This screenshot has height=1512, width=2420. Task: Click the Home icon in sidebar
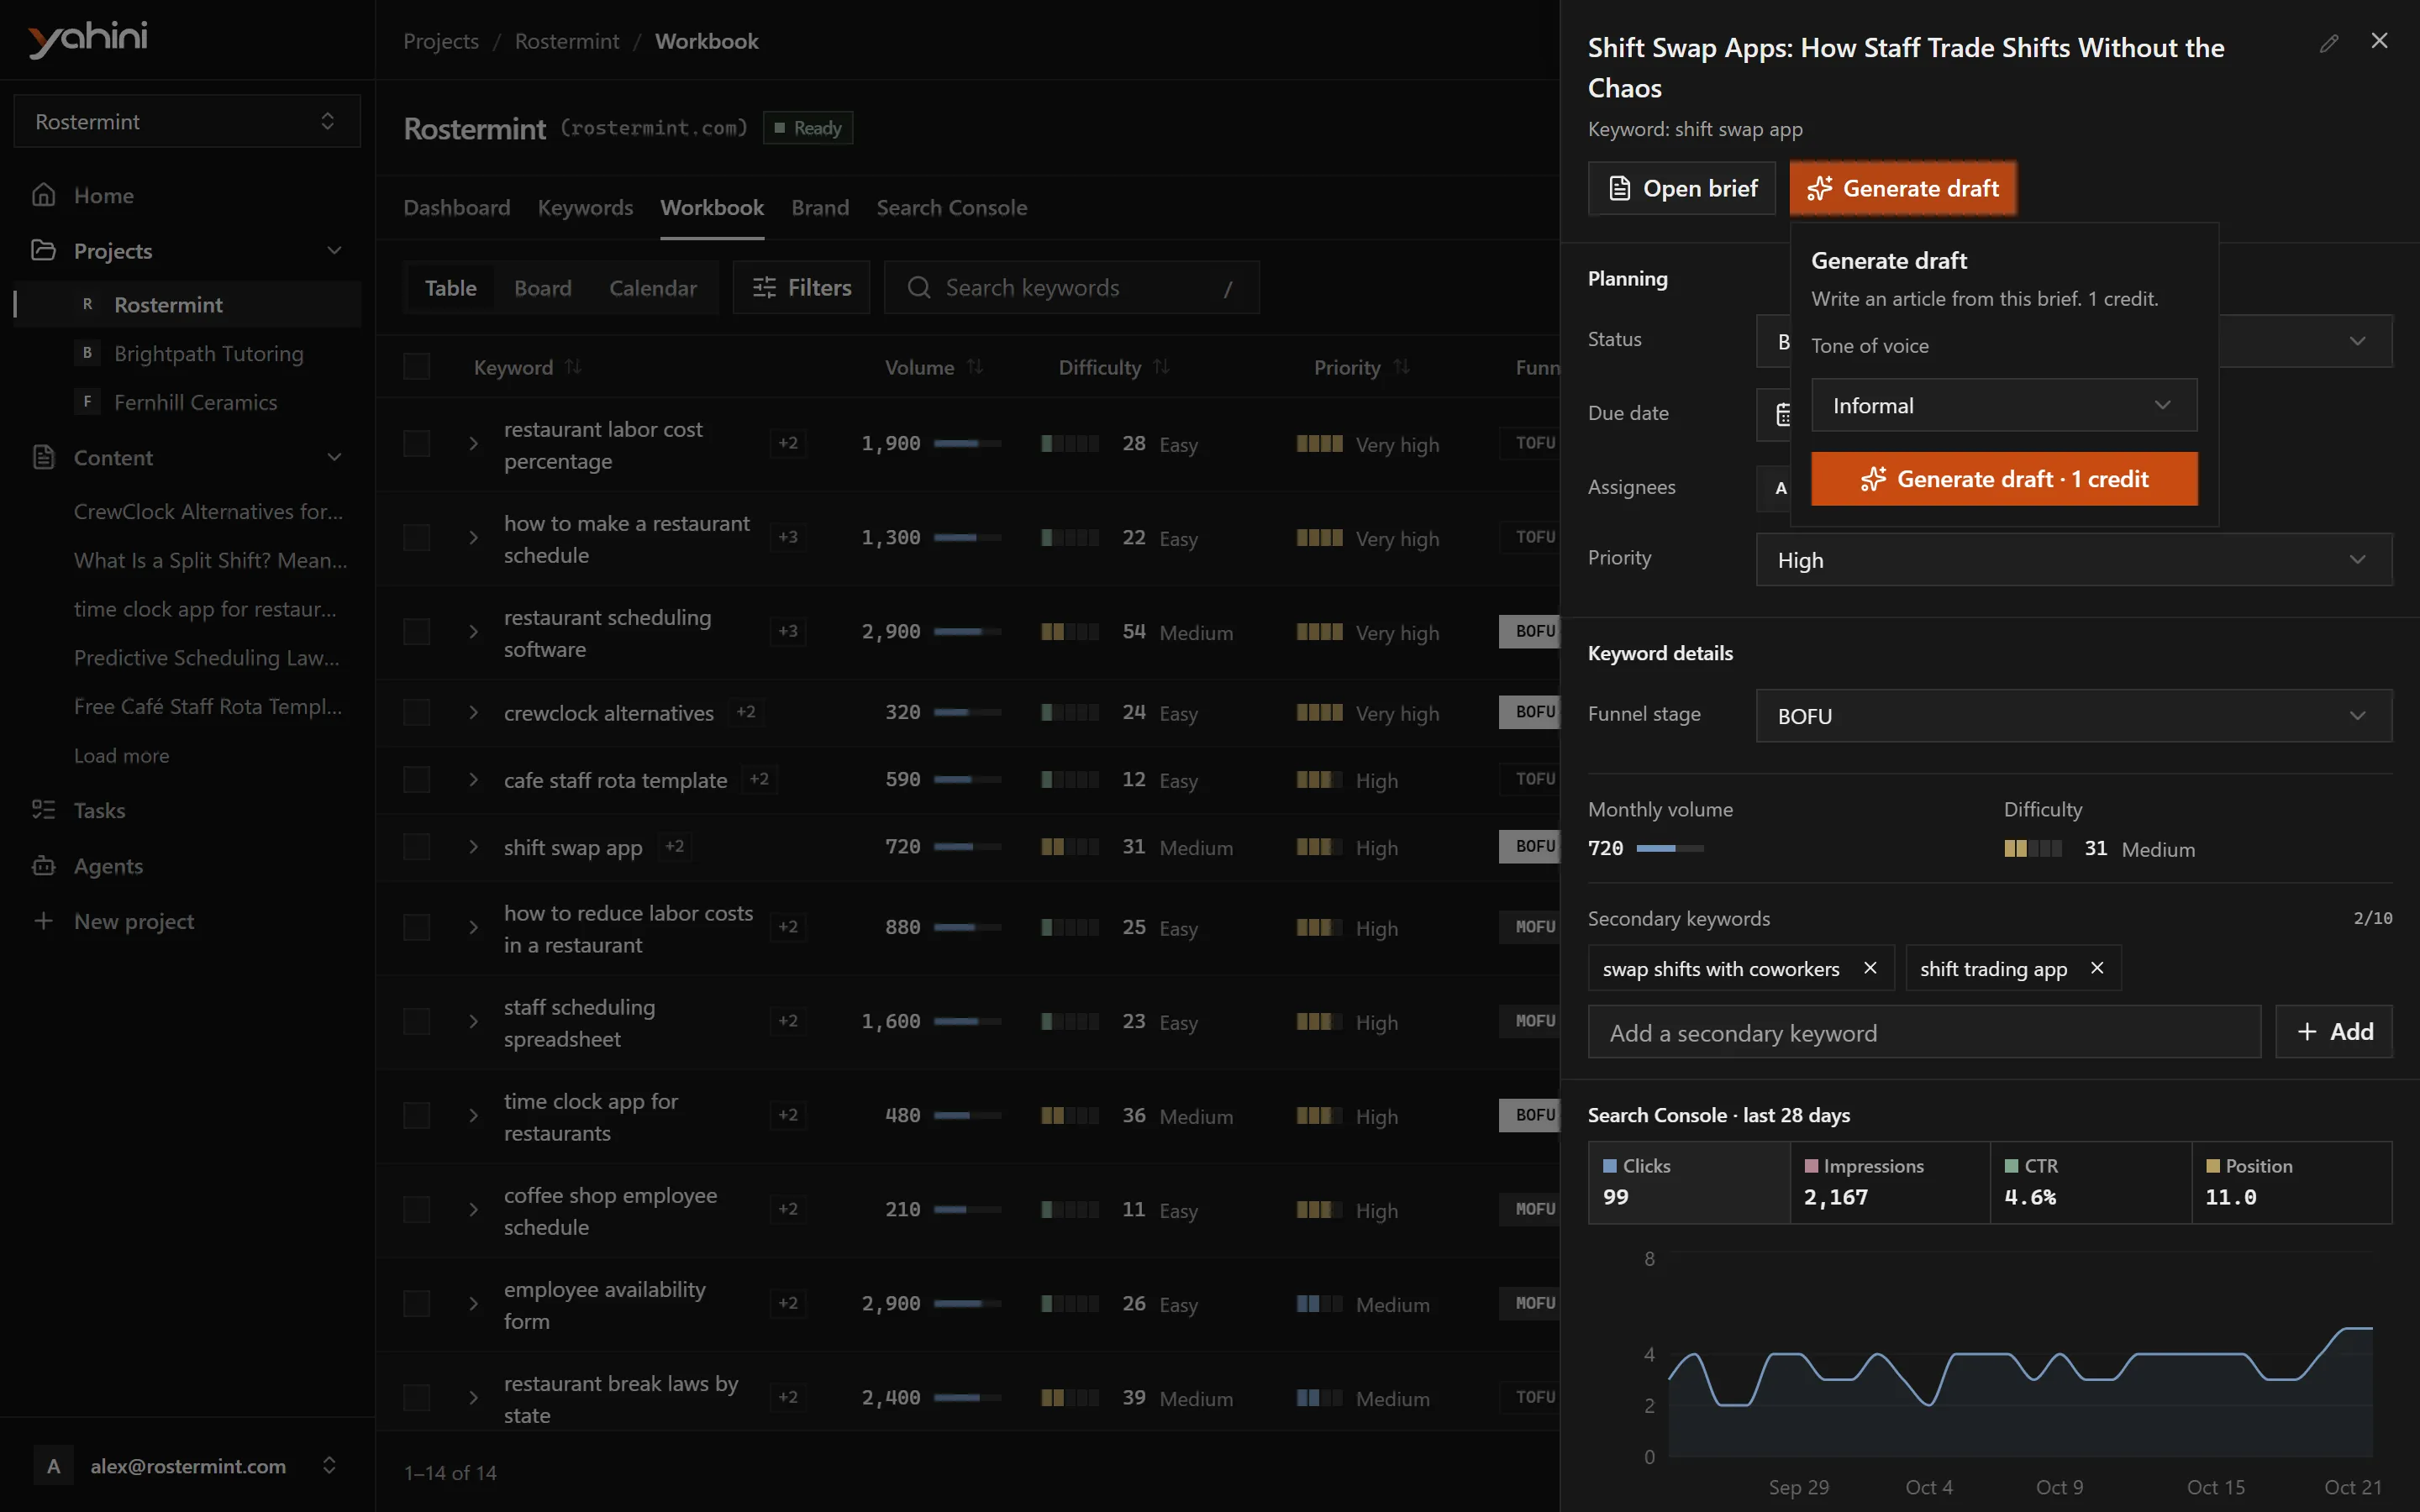[x=43, y=195]
